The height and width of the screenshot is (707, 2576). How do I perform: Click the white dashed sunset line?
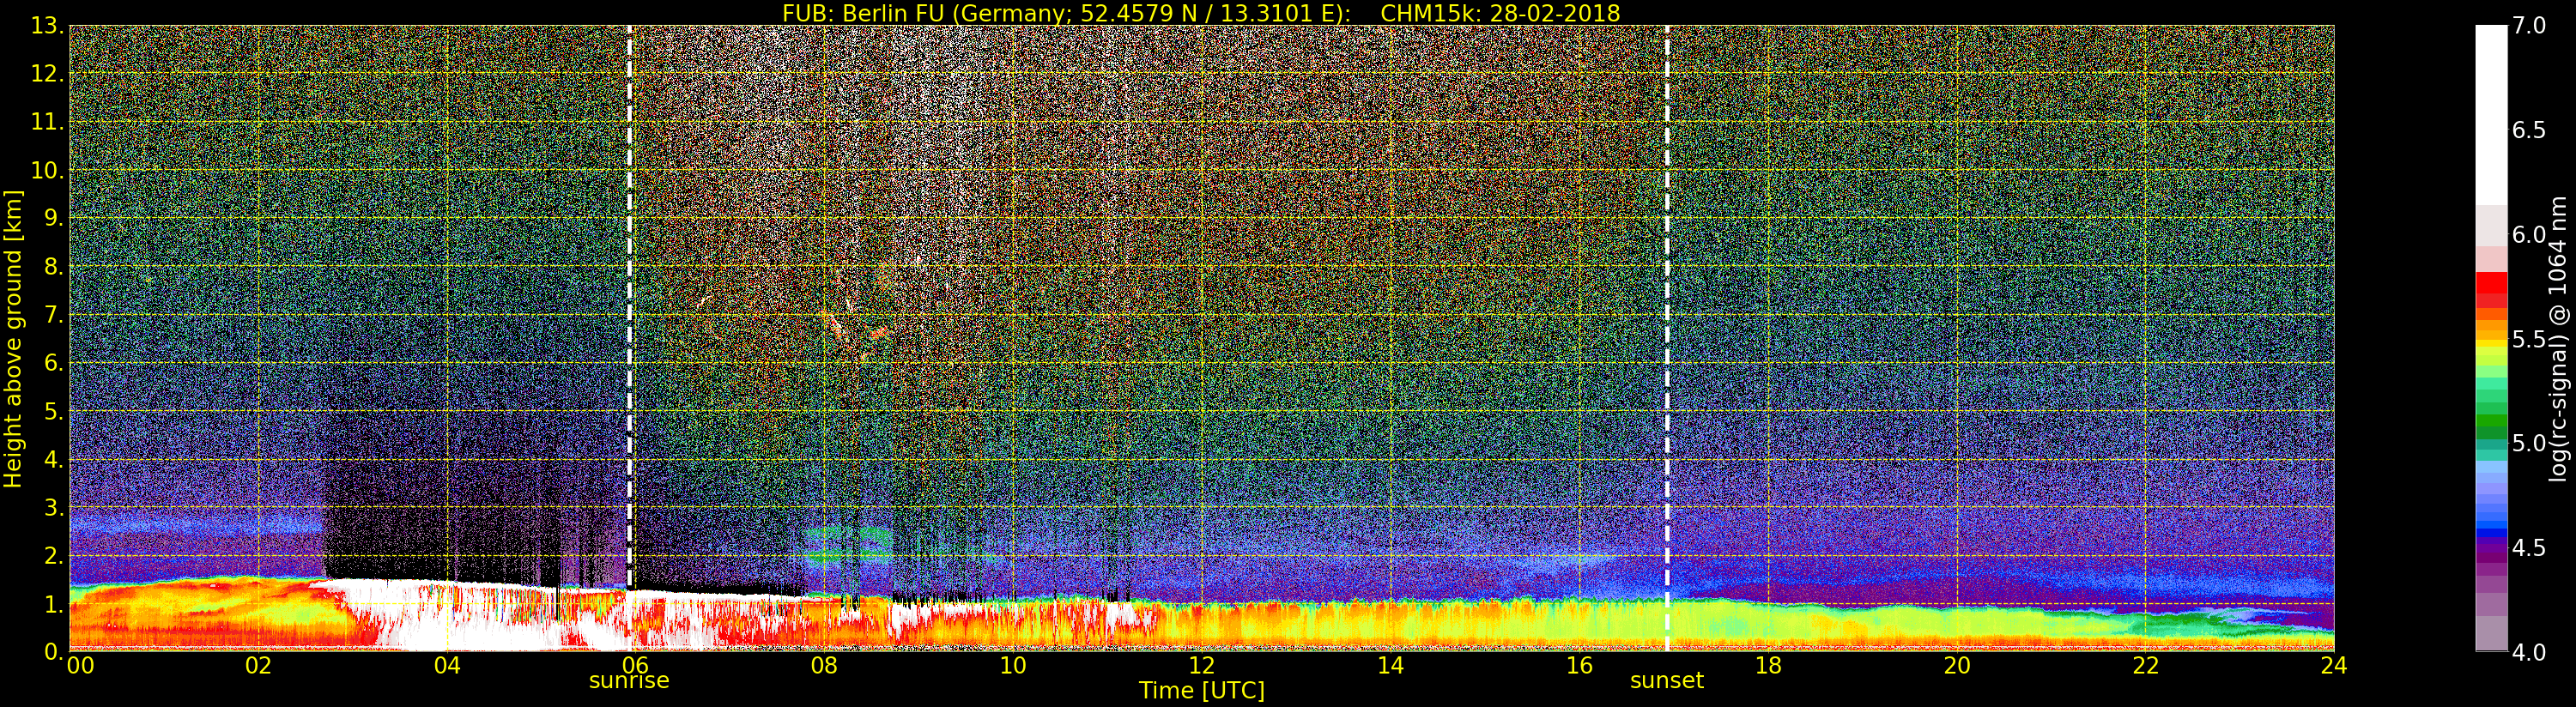1667,338
